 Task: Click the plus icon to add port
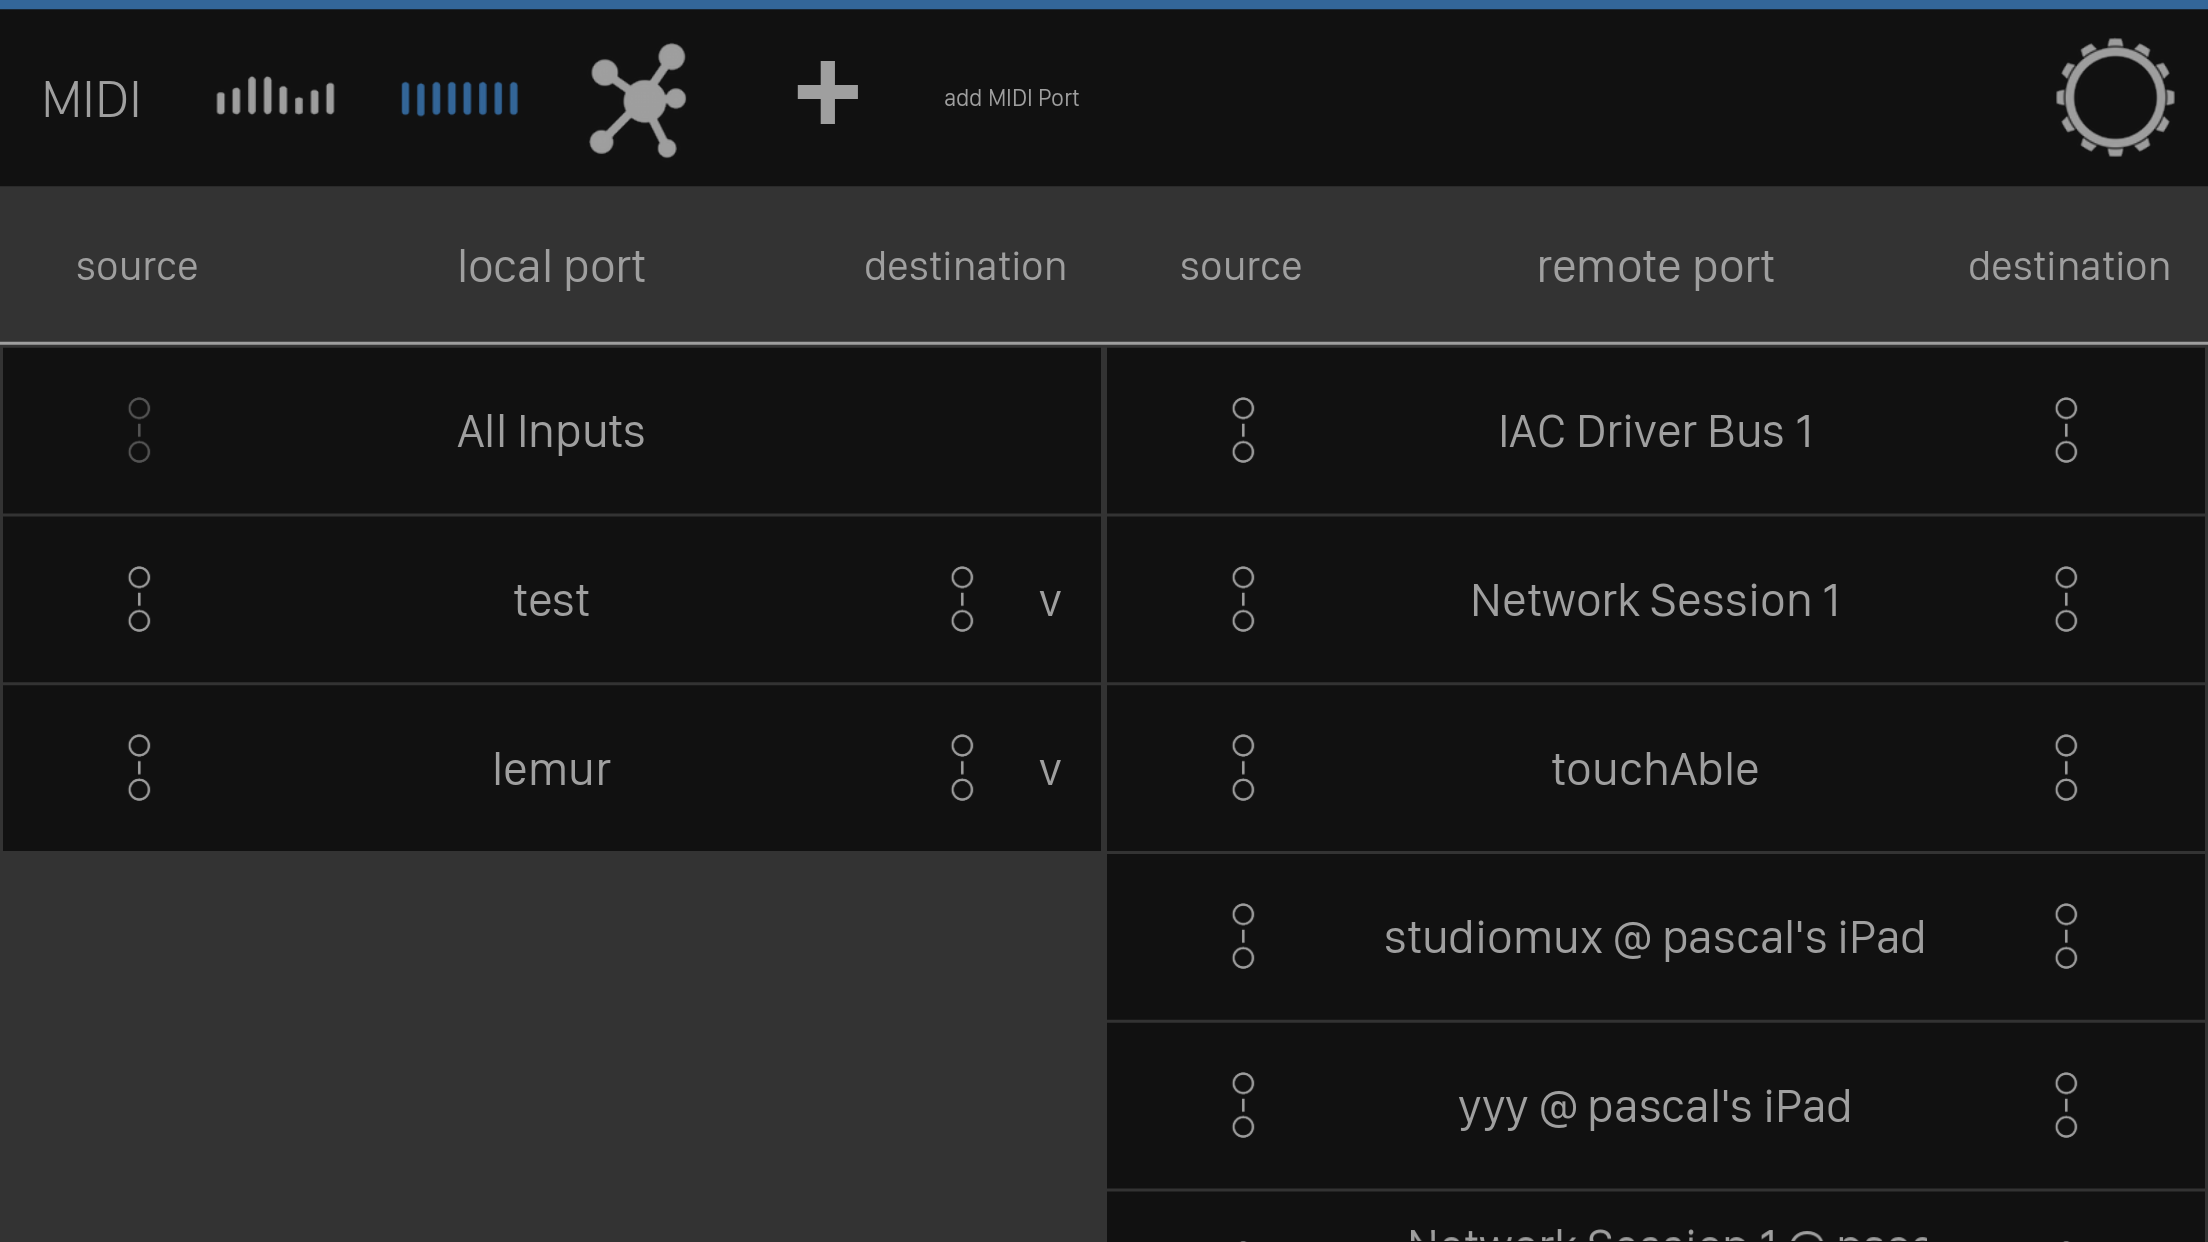pyautogui.click(x=827, y=94)
